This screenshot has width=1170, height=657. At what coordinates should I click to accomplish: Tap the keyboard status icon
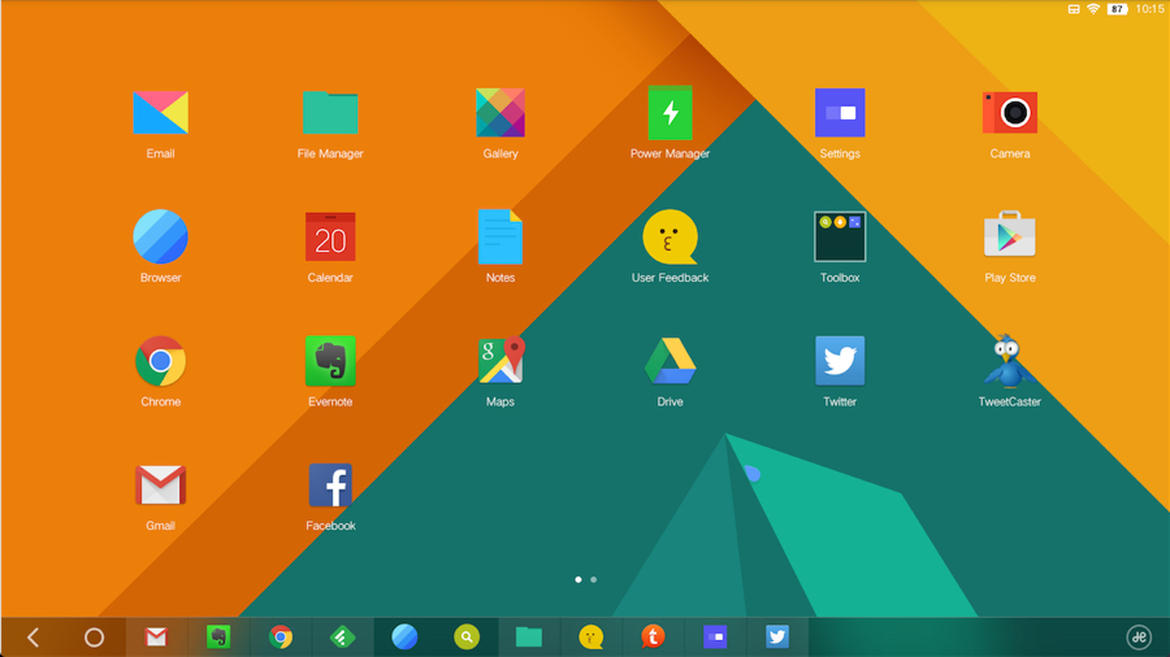[1074, 9]
